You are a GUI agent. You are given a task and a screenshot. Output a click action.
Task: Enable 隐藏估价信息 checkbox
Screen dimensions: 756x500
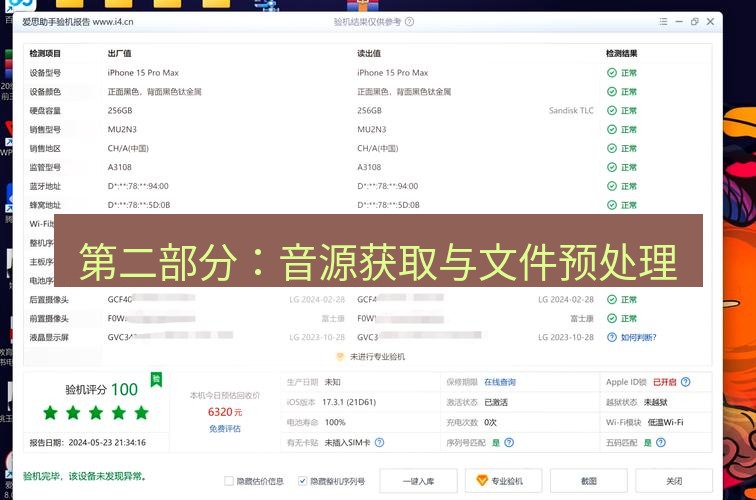tap(229, 481)
